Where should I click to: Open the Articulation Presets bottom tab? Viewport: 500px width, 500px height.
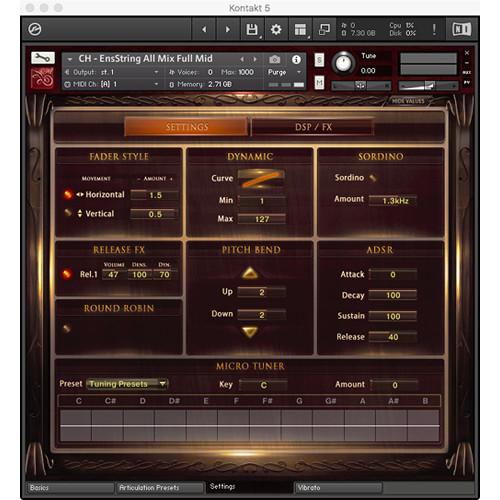[160, 488]
